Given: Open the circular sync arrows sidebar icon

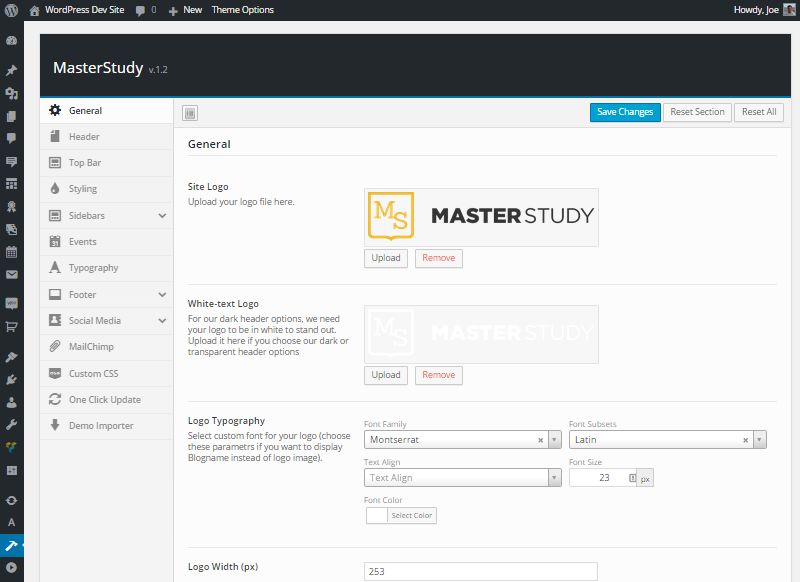Looking at the screenshot, I should click(11, 500).
